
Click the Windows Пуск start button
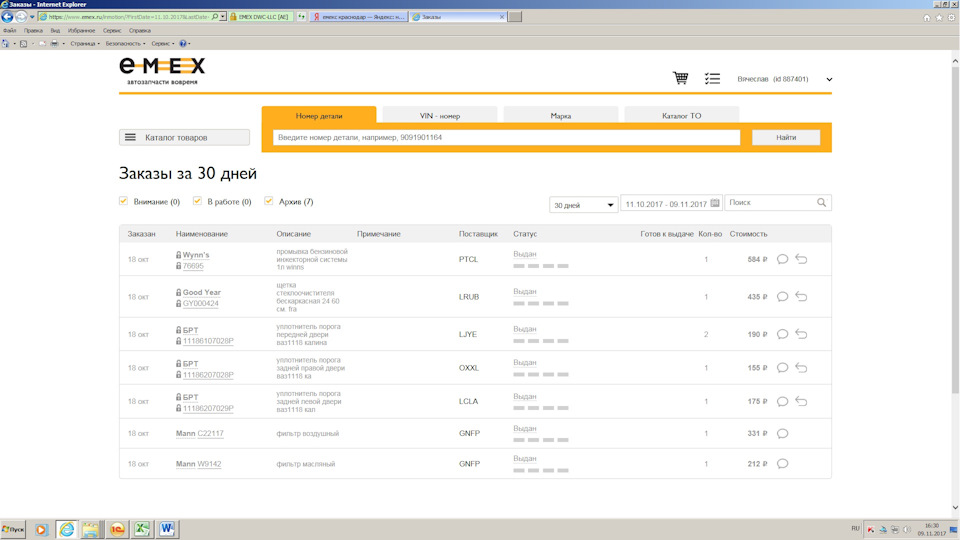[13, 529]
